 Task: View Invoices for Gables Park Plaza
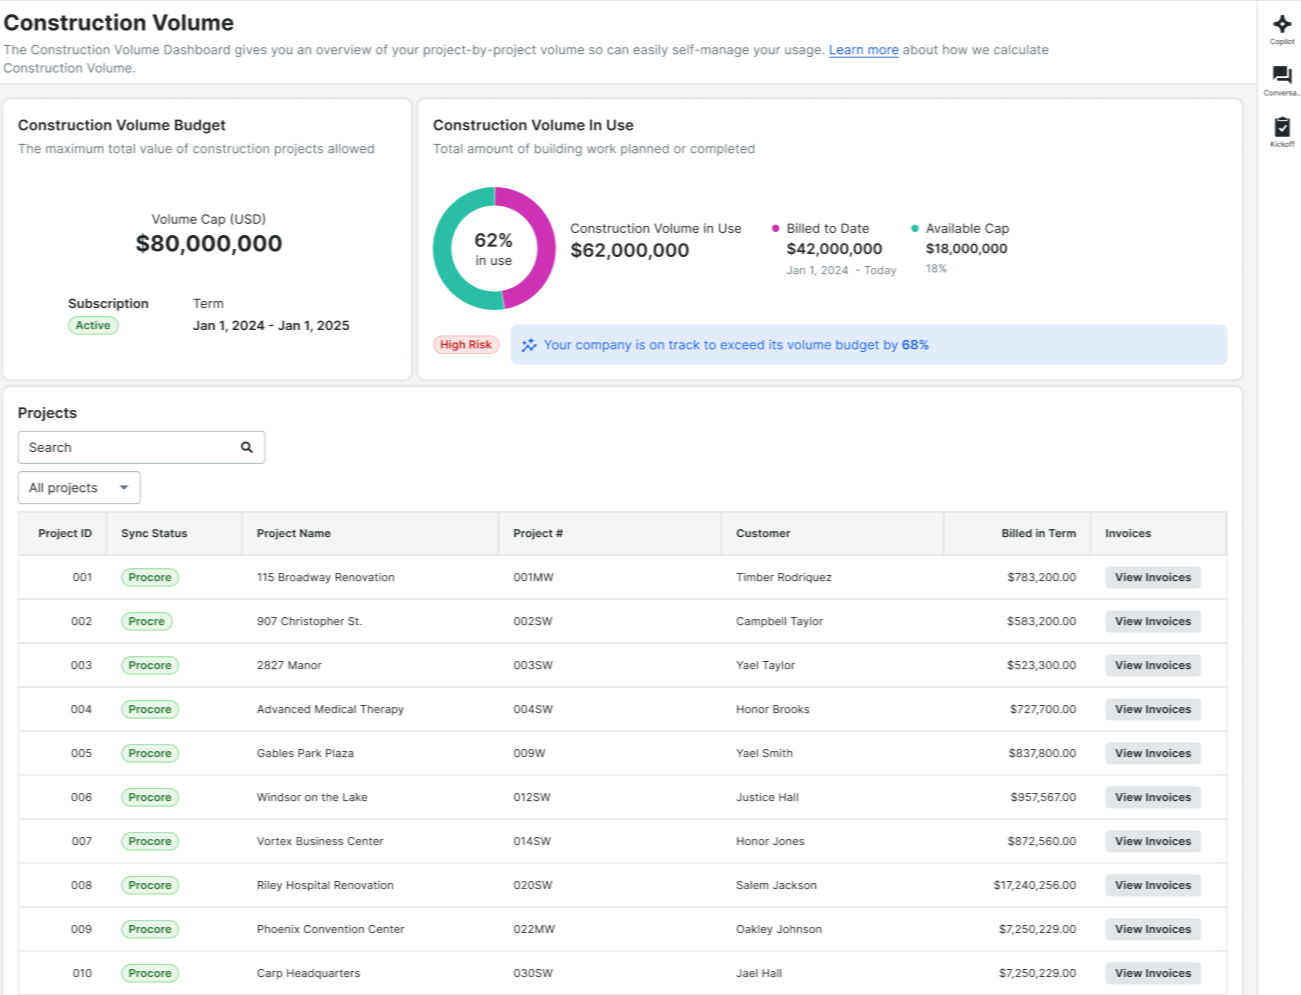(x=1152, y=753)
